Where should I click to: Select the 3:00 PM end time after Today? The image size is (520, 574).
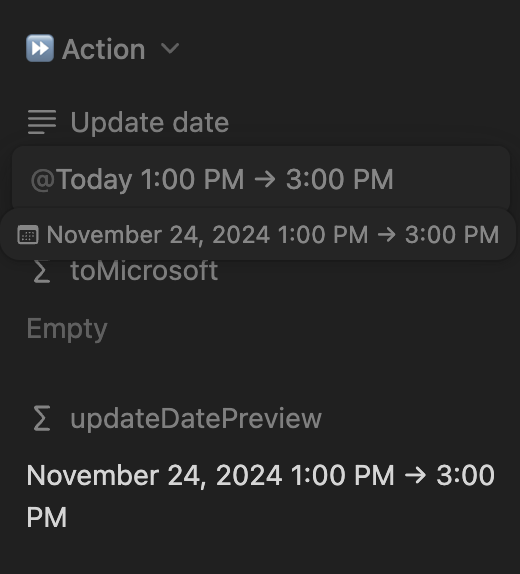pyautogui.click(x=339, y=179)
